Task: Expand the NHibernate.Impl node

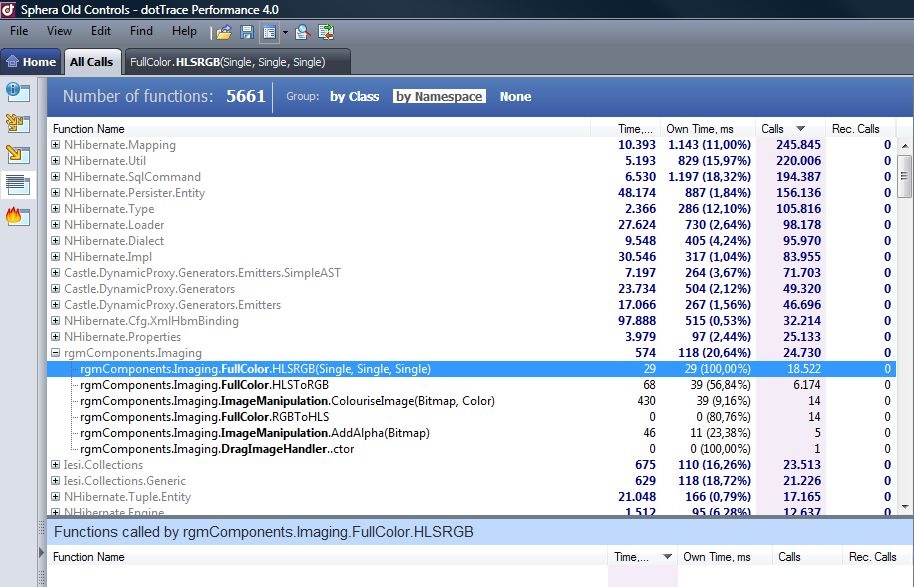Action: (55, 256)
